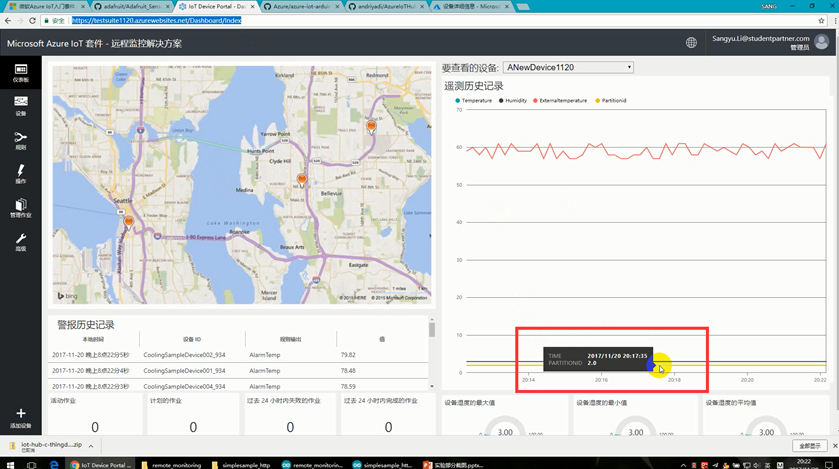Bookmark the page with the star icon

click(x=821, y=20)
